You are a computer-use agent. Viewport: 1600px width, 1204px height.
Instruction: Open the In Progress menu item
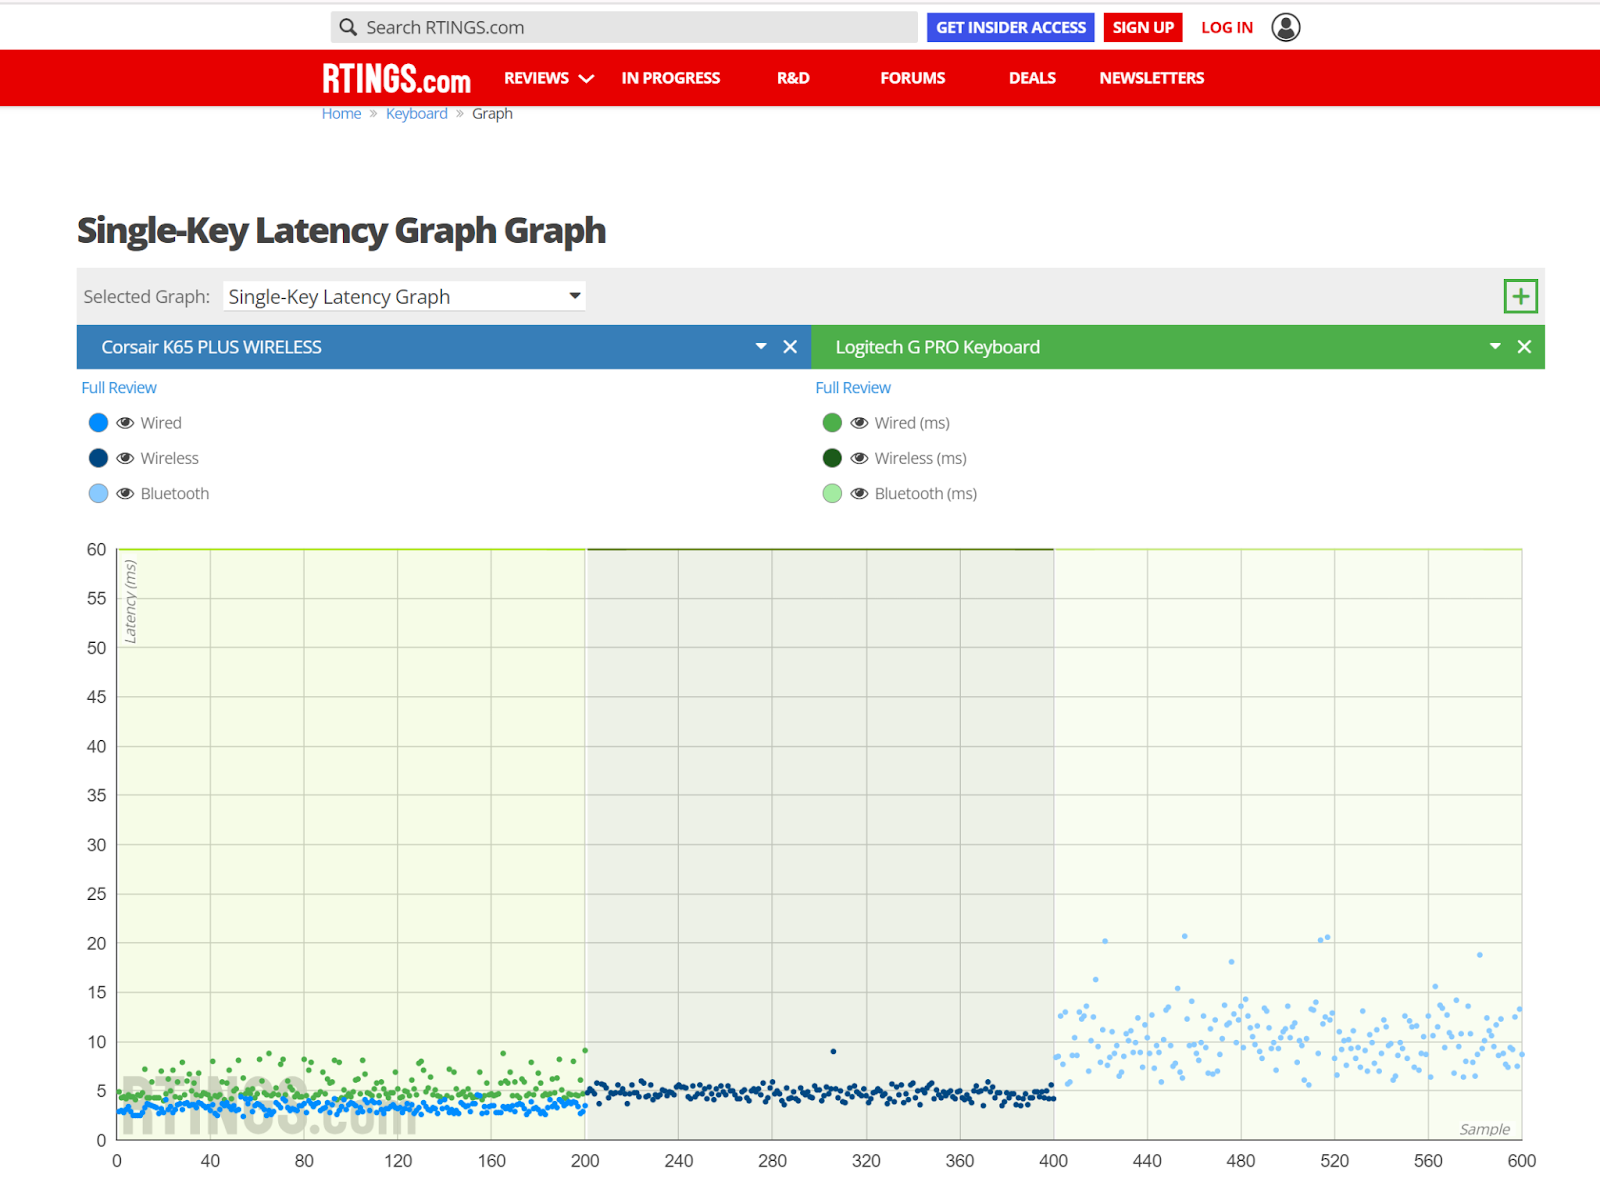click(671, 78)
